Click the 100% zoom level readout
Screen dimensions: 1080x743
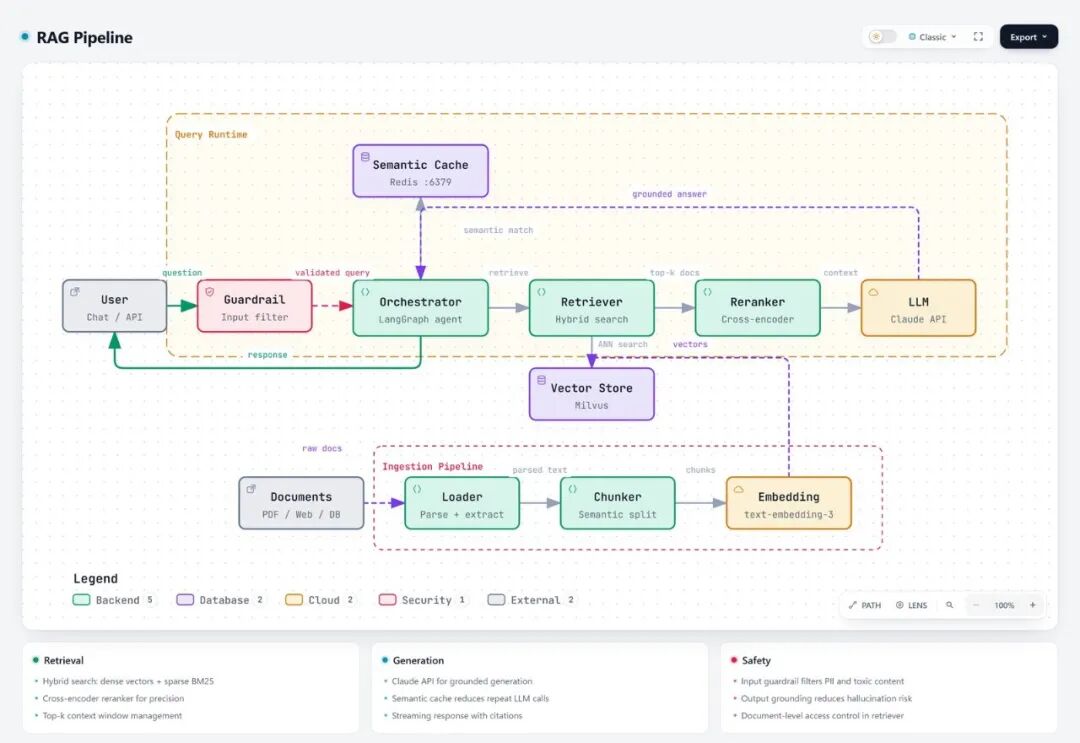1004,605
